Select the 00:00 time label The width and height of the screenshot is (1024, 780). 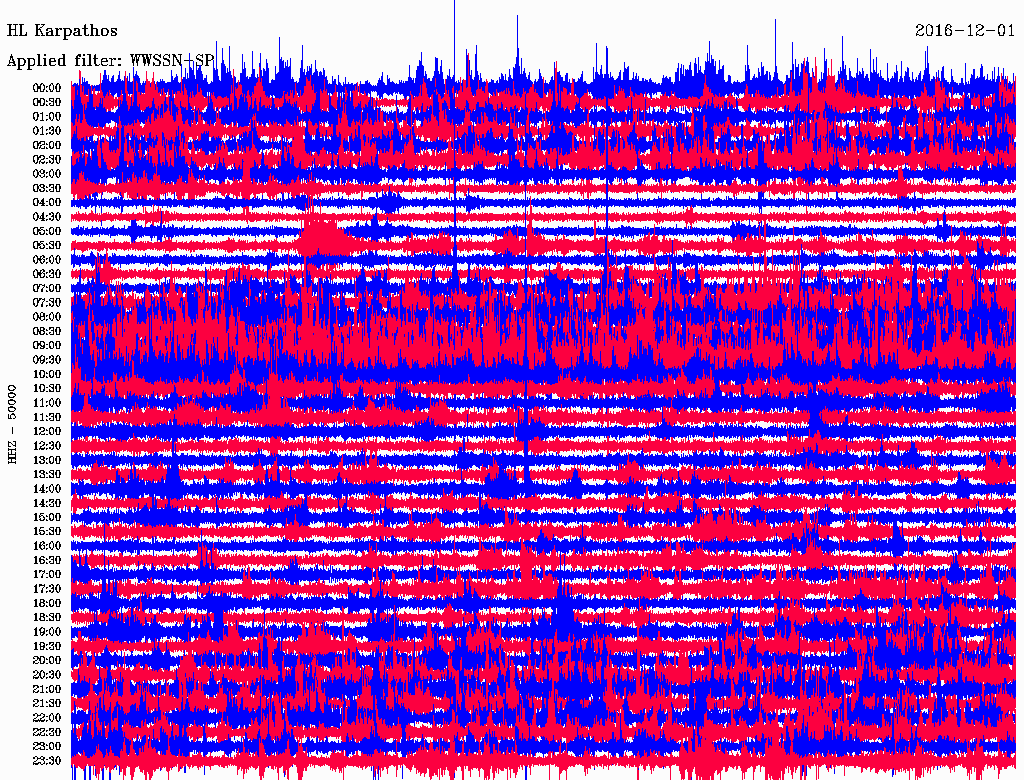pyautogui.click(x=47, y=88)
